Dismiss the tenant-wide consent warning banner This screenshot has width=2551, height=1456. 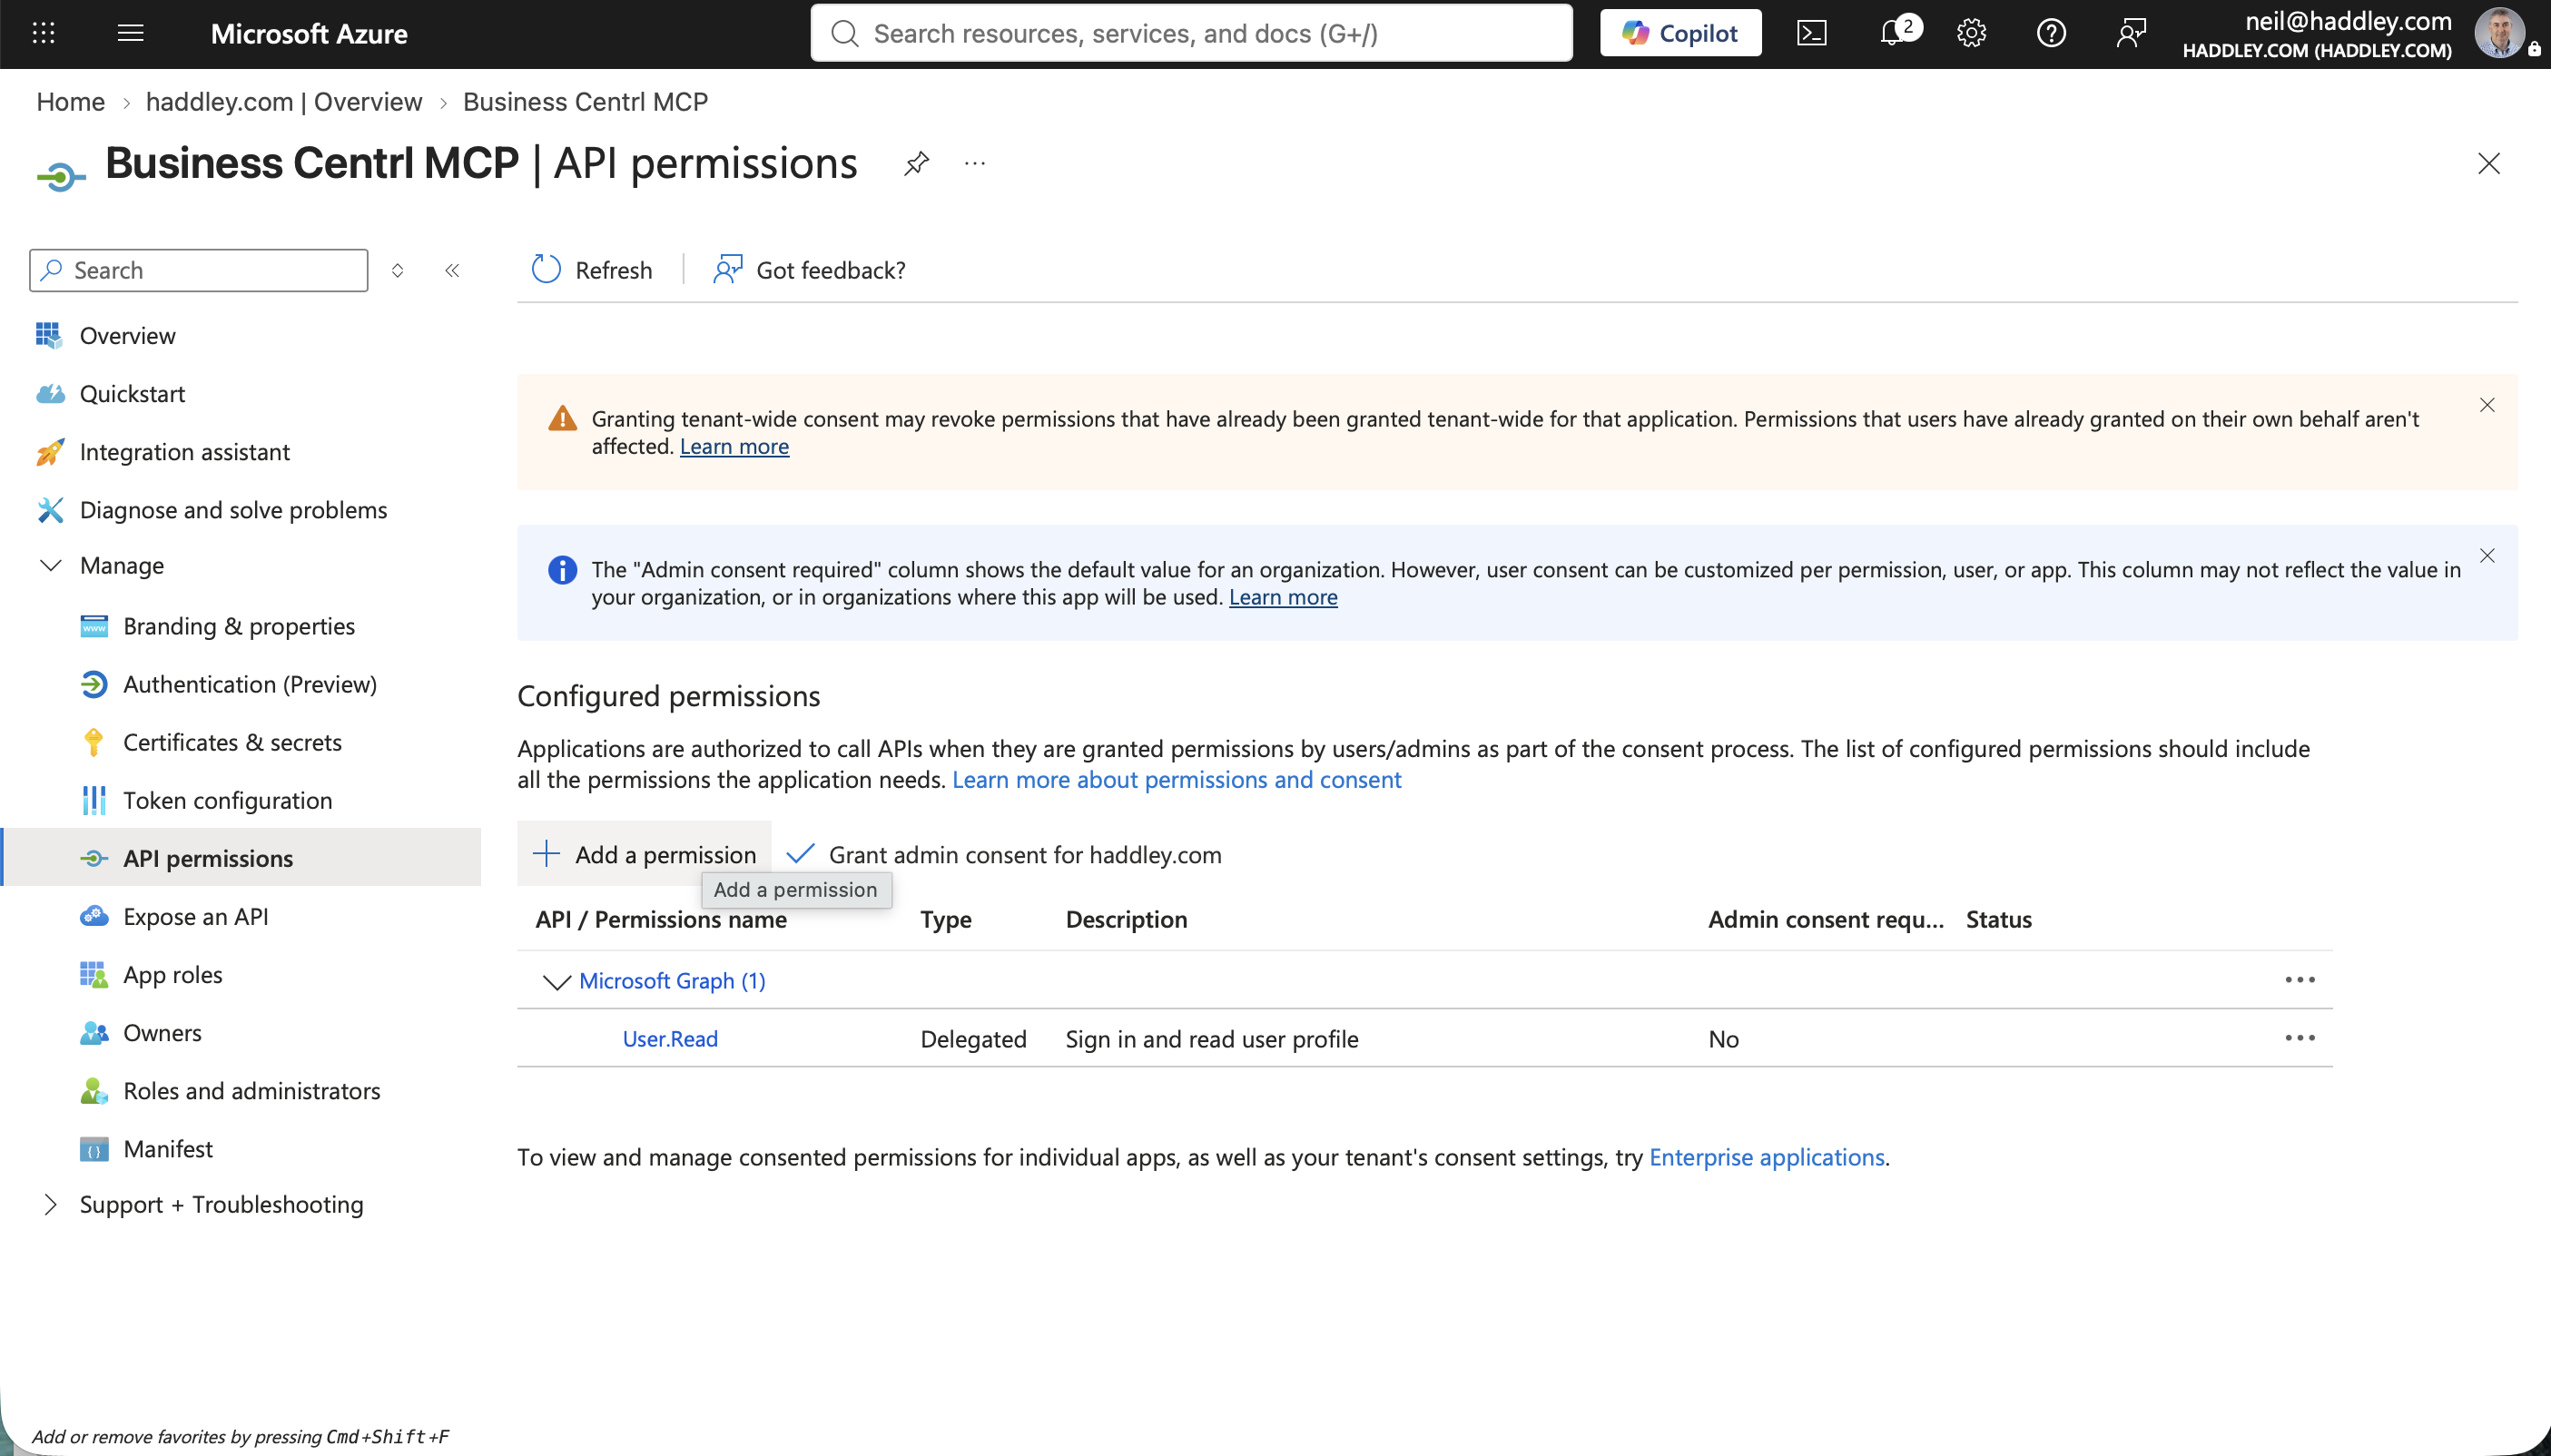coord(2487,405)
